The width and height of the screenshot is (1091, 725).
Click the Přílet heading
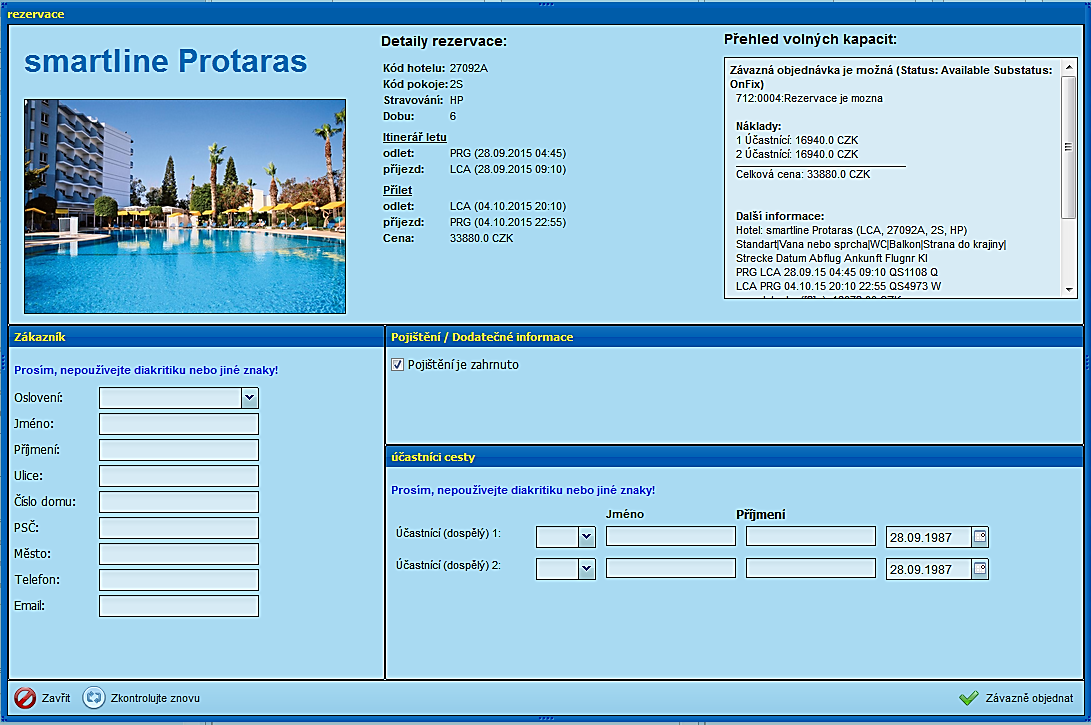(x=397, y=190)
